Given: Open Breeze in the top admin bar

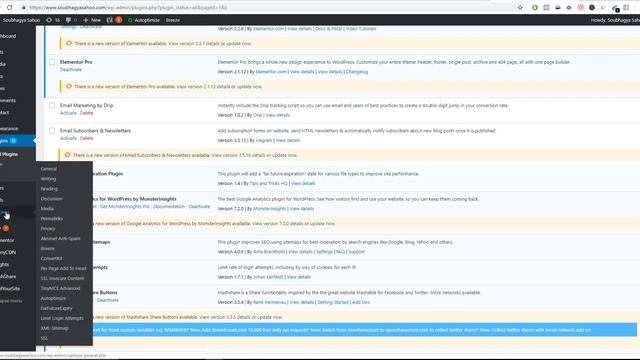Looking at the screenshot, I should (173, 20).
